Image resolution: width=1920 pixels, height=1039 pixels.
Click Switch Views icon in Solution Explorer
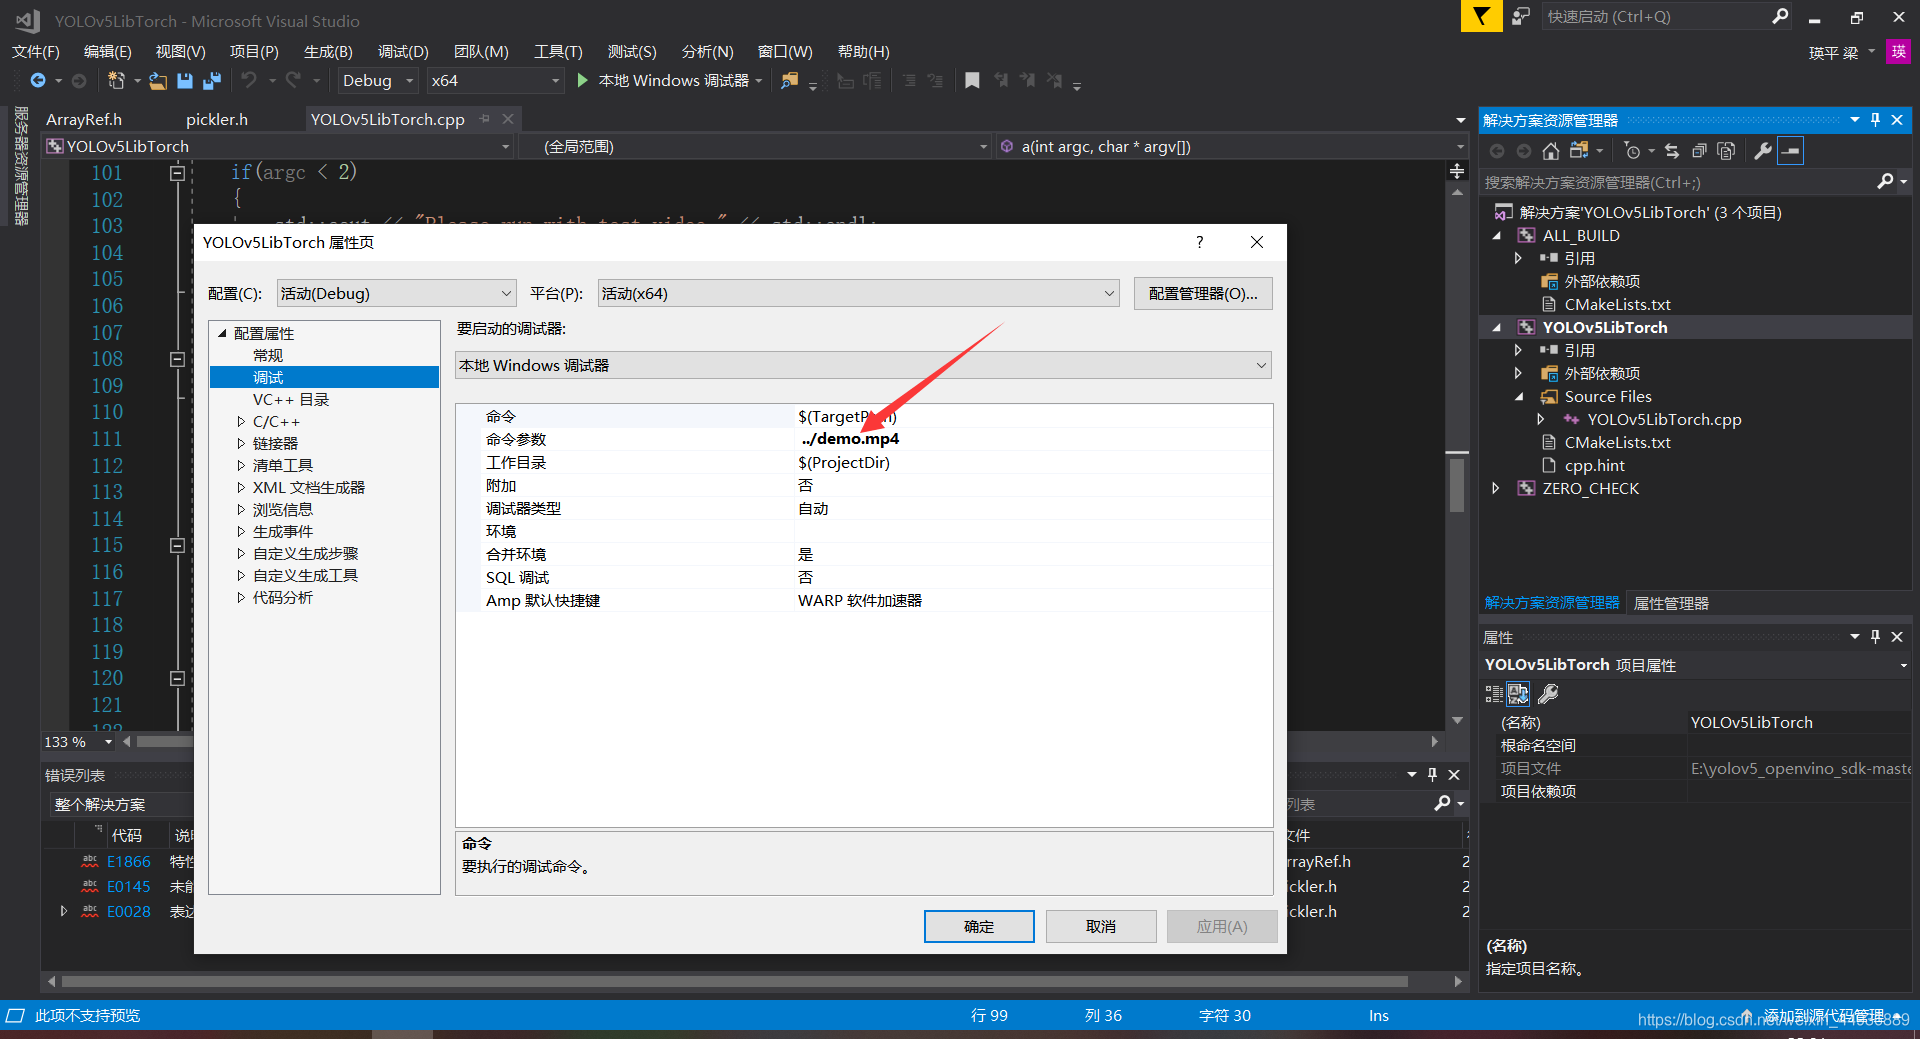(1580, 151)
